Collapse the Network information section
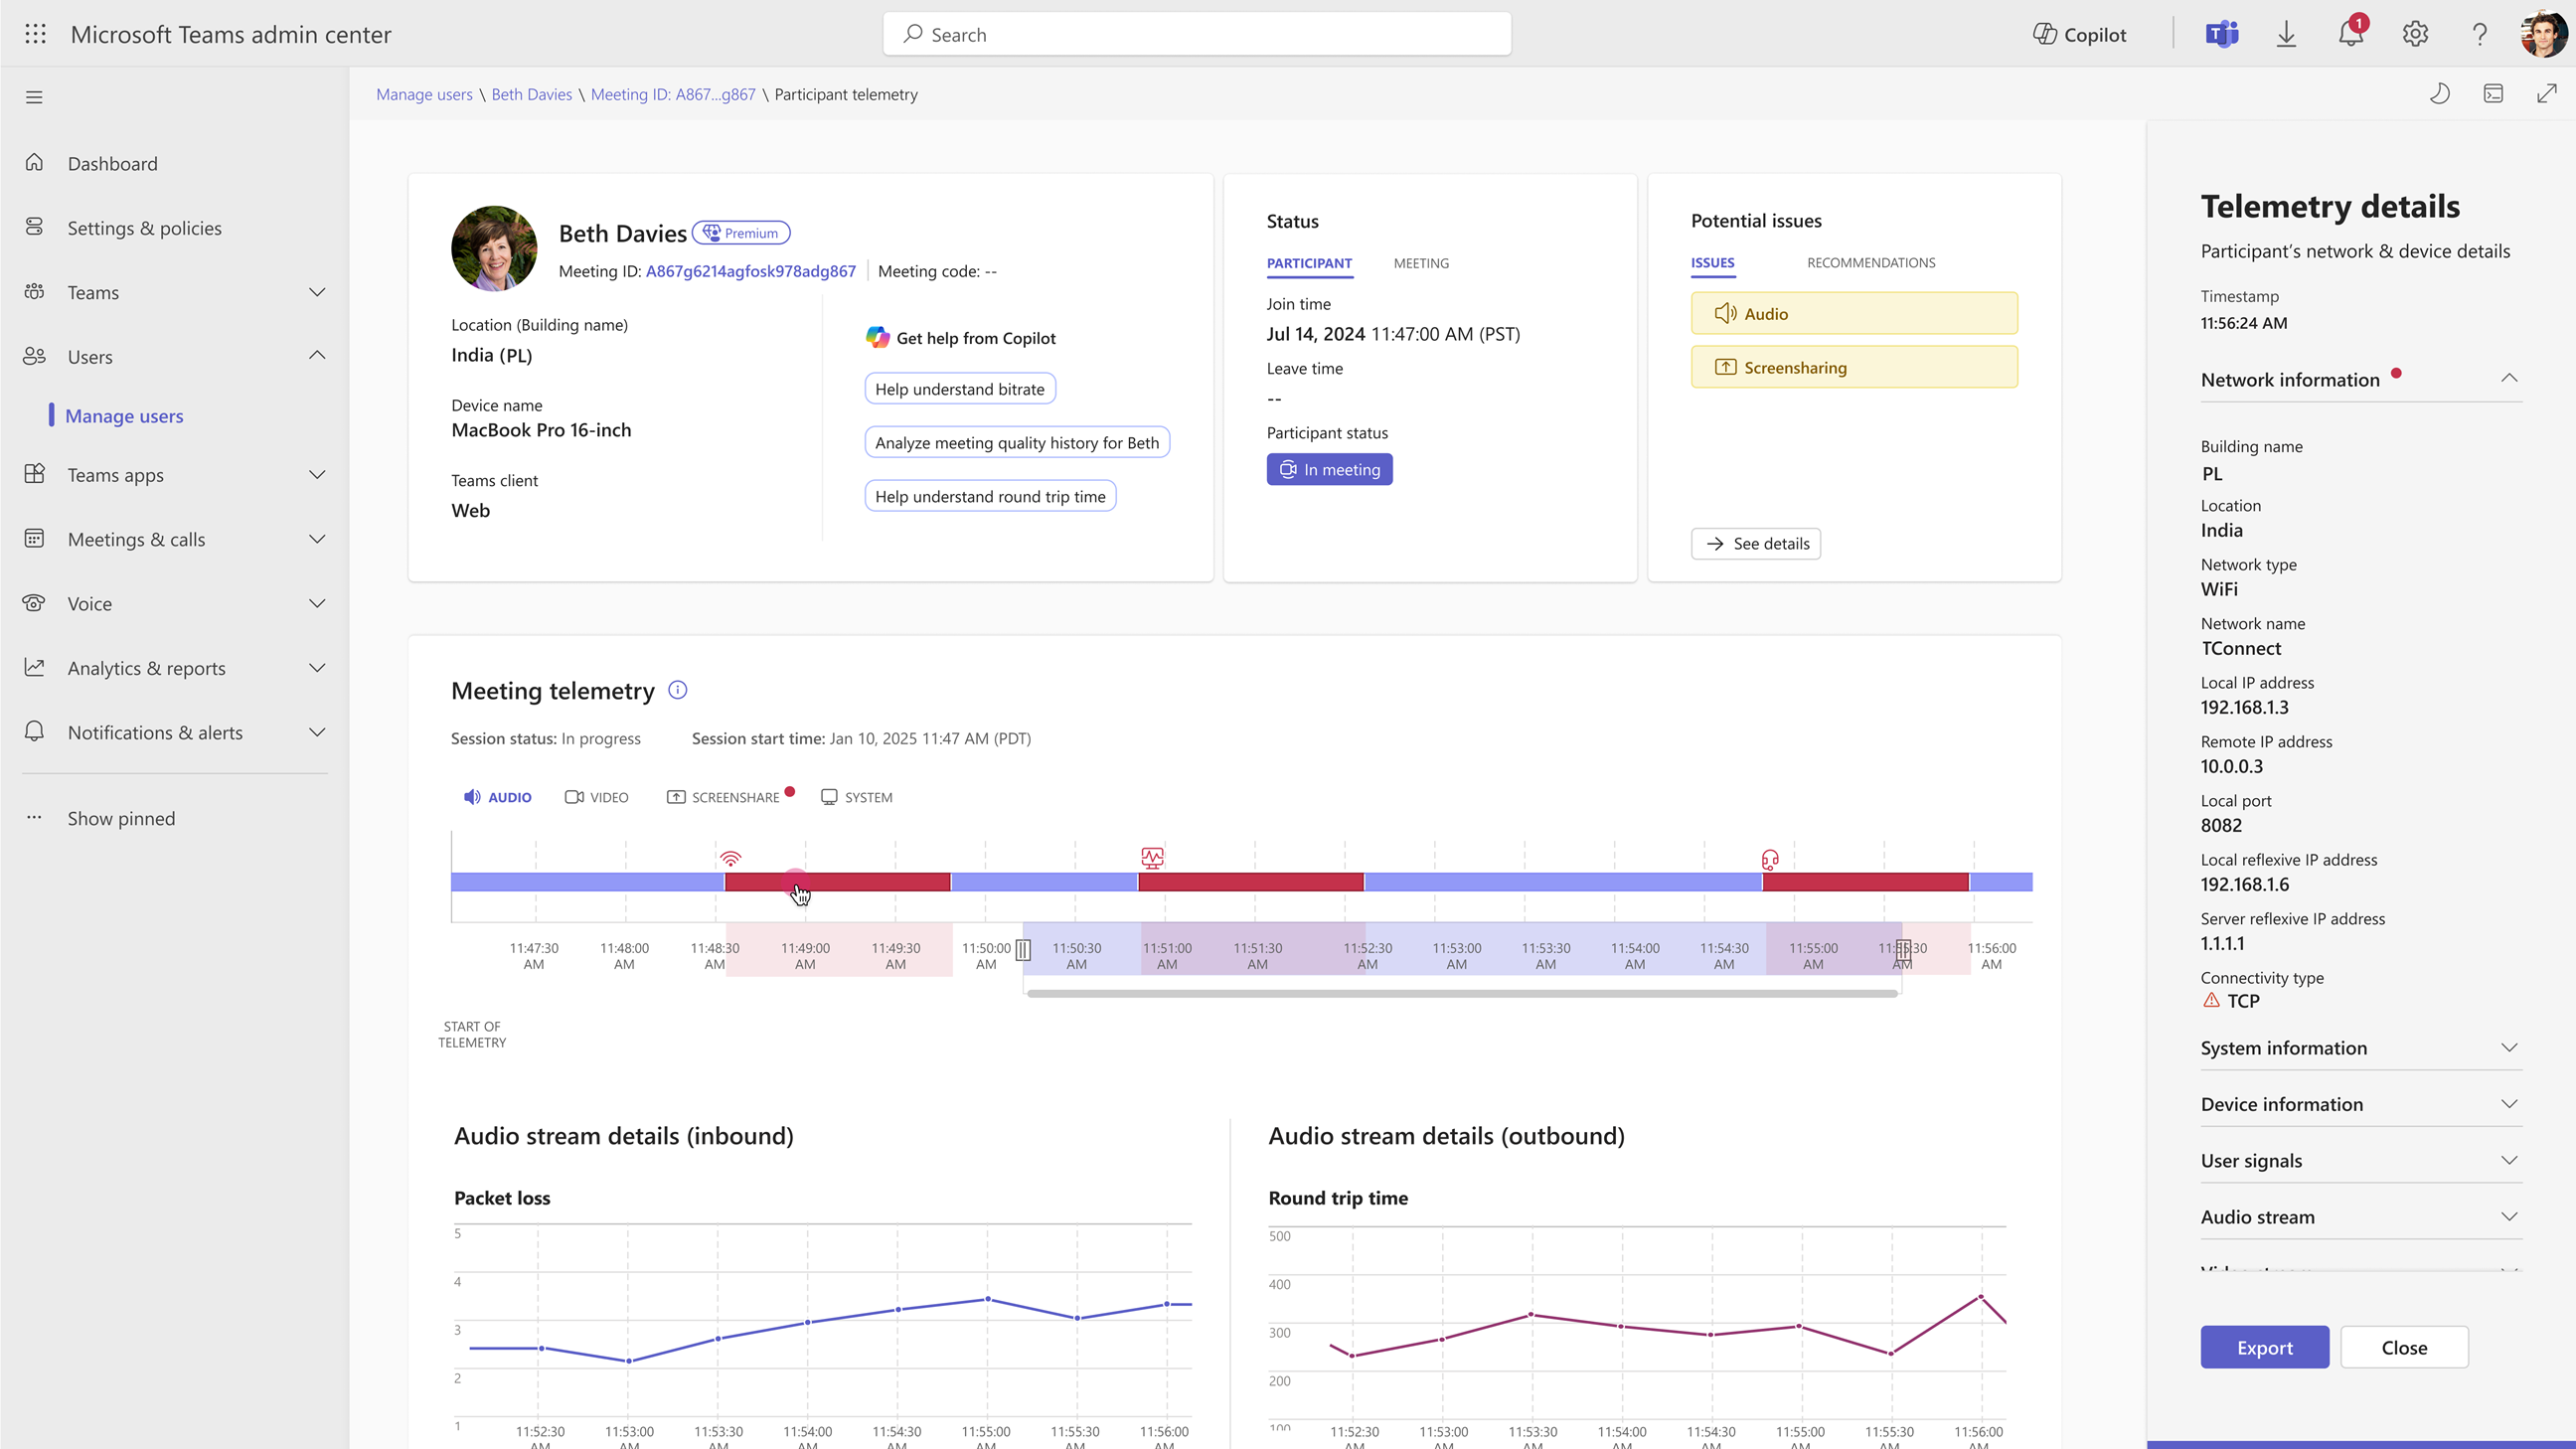 coord(2508,379)
